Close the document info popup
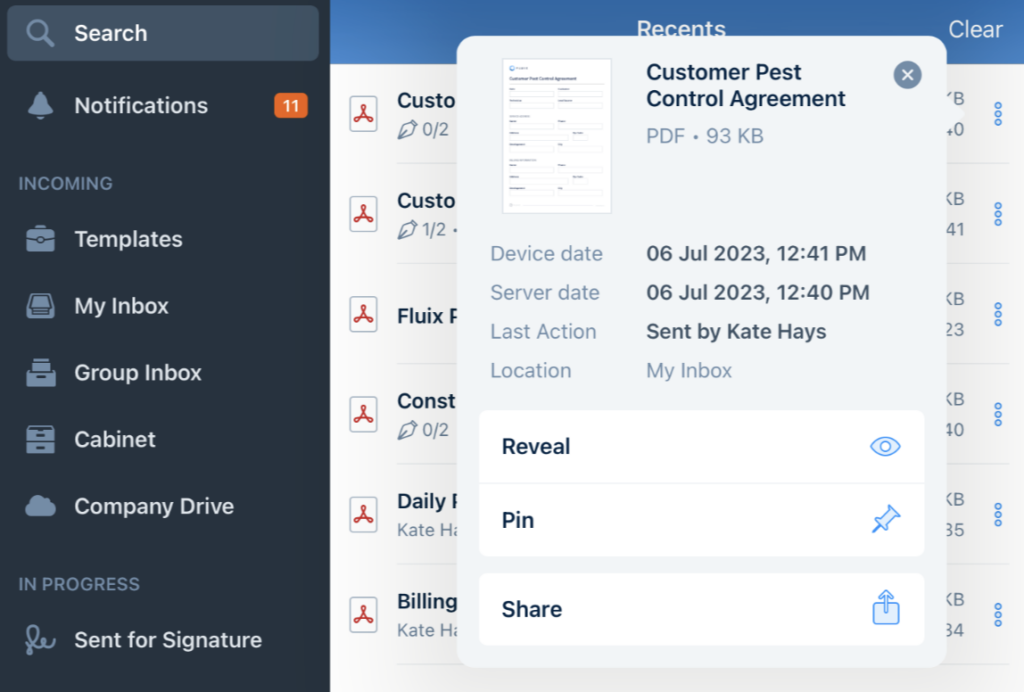This screenshot has width=1024, height=692. click(907, 75)
